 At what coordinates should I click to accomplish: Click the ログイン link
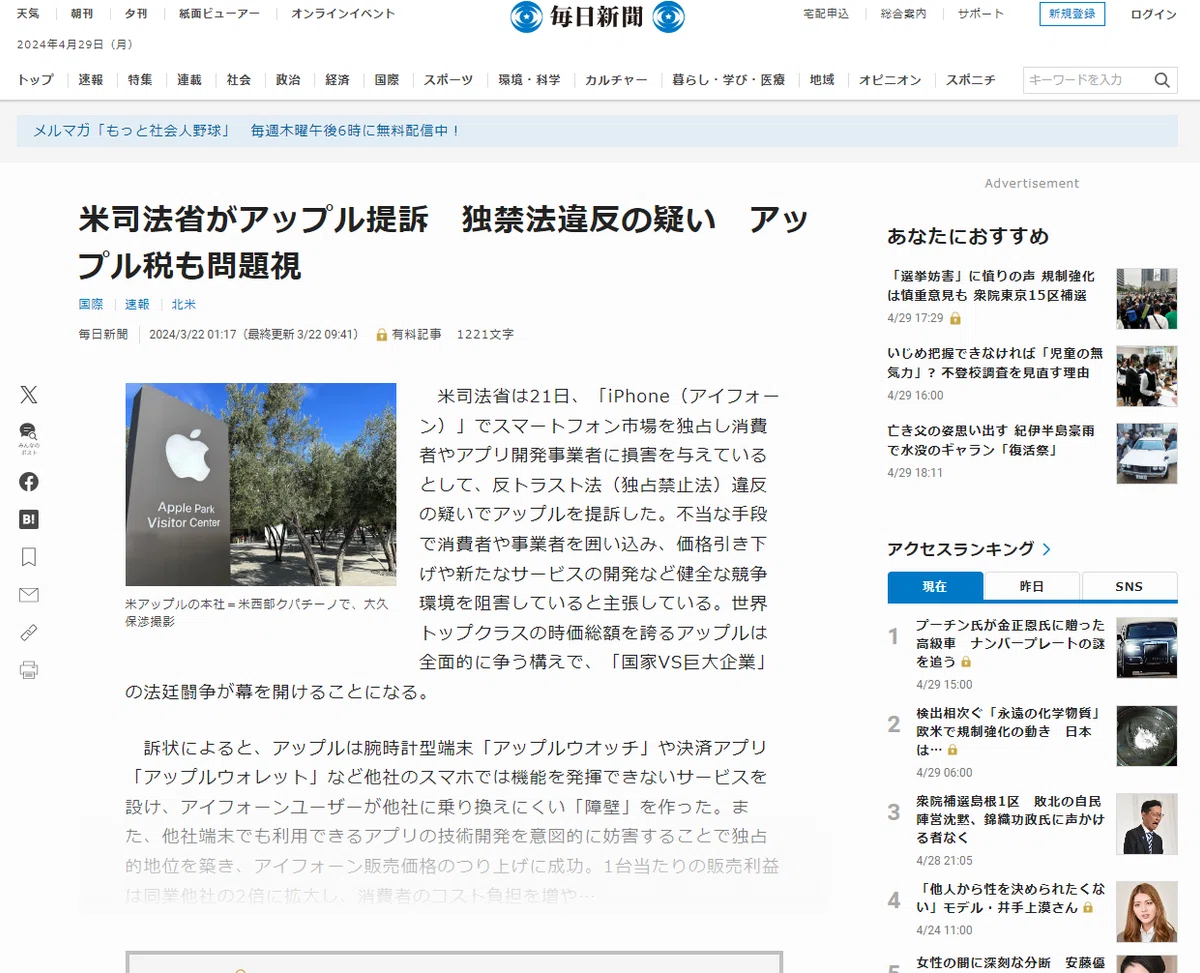tap(1154, 14)
